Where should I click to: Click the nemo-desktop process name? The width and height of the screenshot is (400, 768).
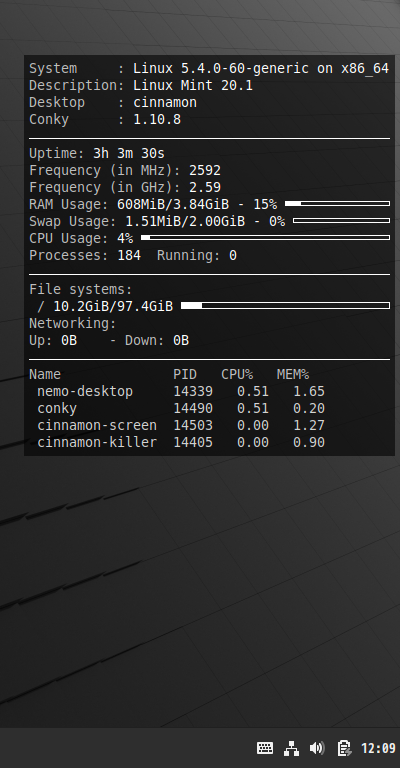click(85, 391)
